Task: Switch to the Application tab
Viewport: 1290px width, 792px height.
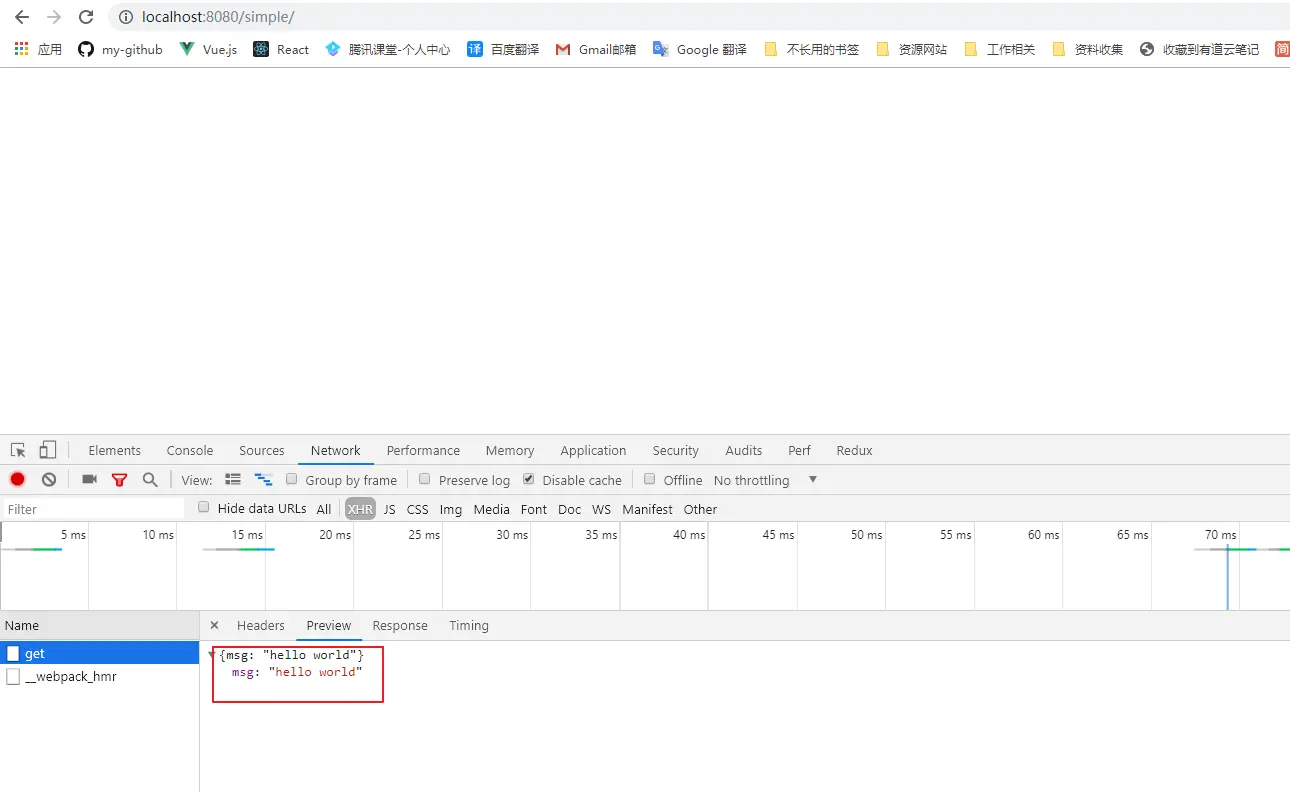Action: click(593, 450)
